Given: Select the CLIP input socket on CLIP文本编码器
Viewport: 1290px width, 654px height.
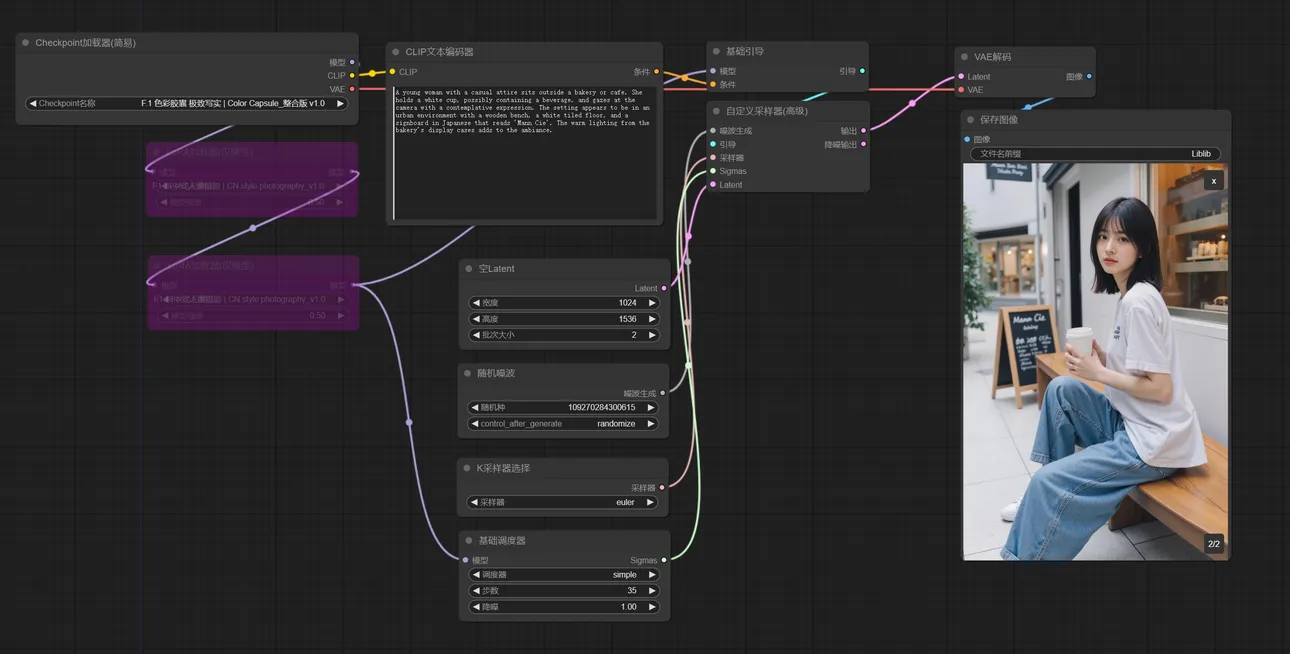Looking at the screenshot, I should (x=392, y=72).
